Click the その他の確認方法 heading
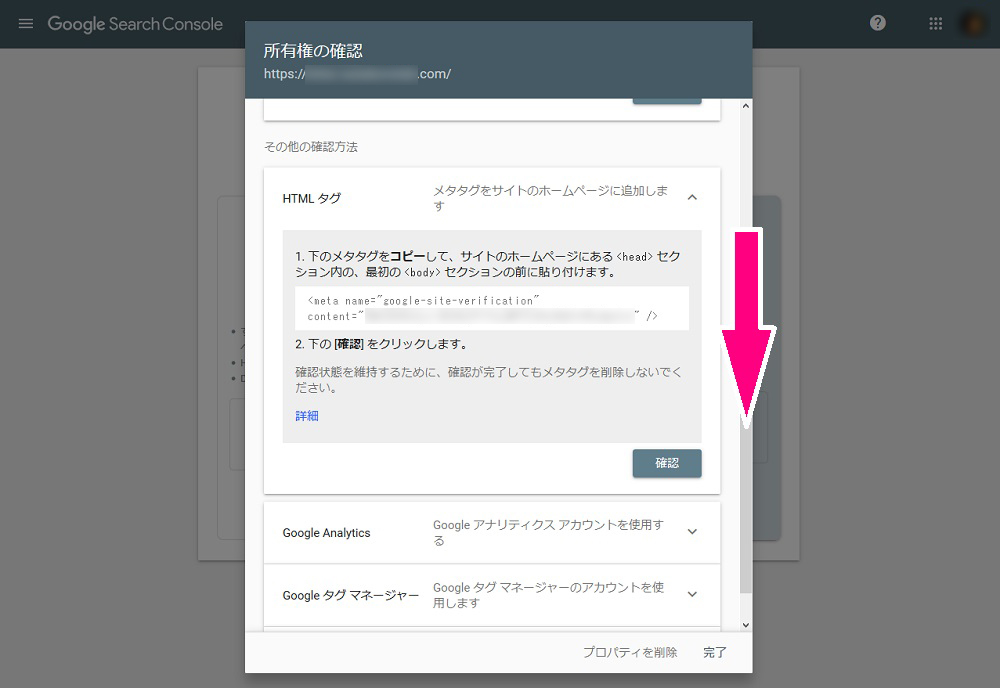Viewport: 1000px width, 688px height. (311, 147)
